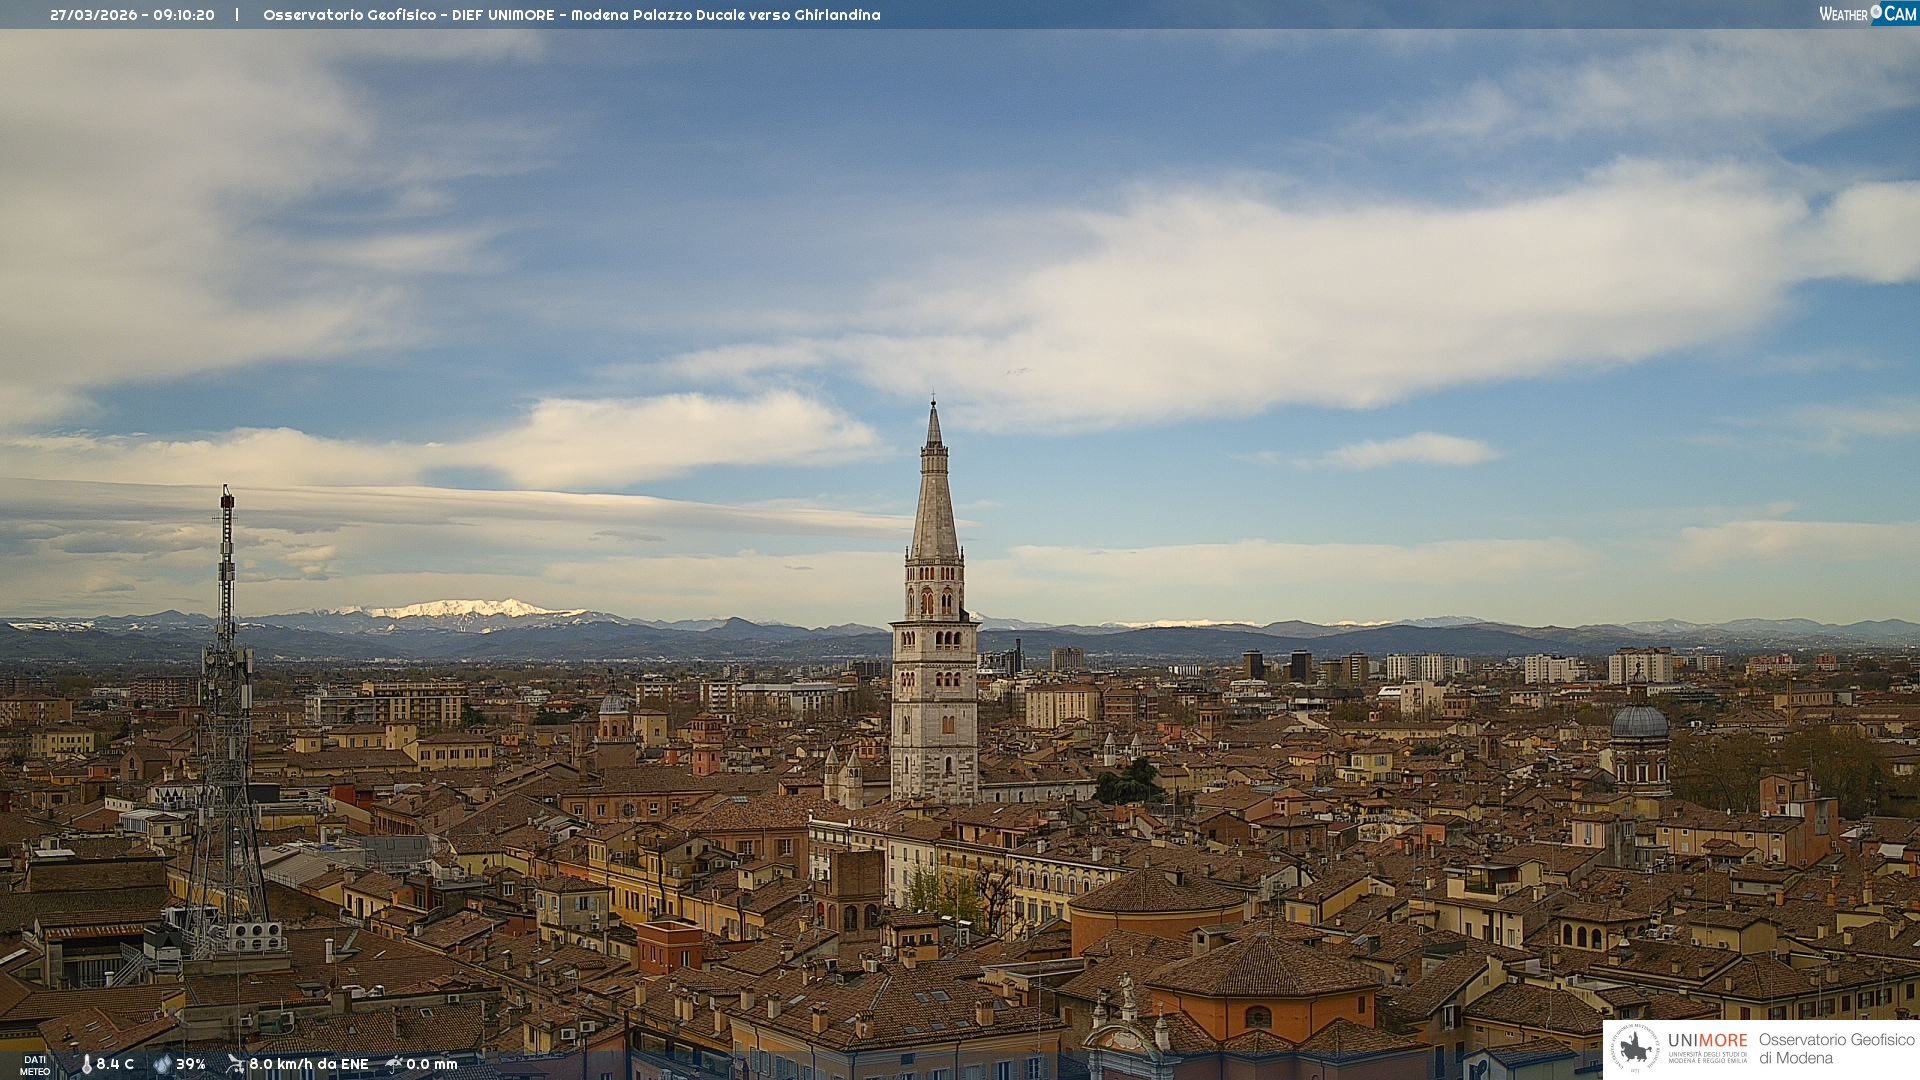Image resolution: width=1920 pixels, height=1080 pixels.
Task: Click the Osservatorio Geofisico di Modena text
Action: pos(1836,1048)
